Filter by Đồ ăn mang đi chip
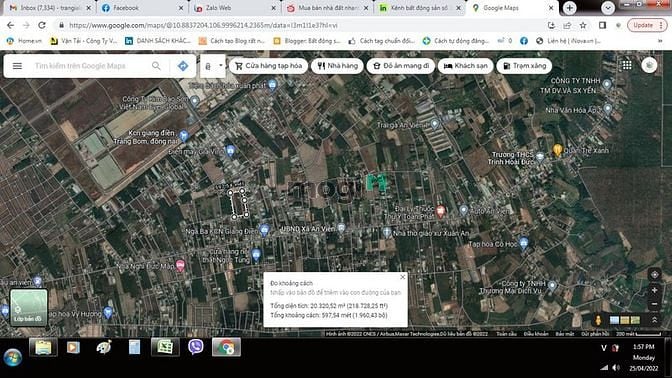672x378 pixels. (x=401, y=66)
